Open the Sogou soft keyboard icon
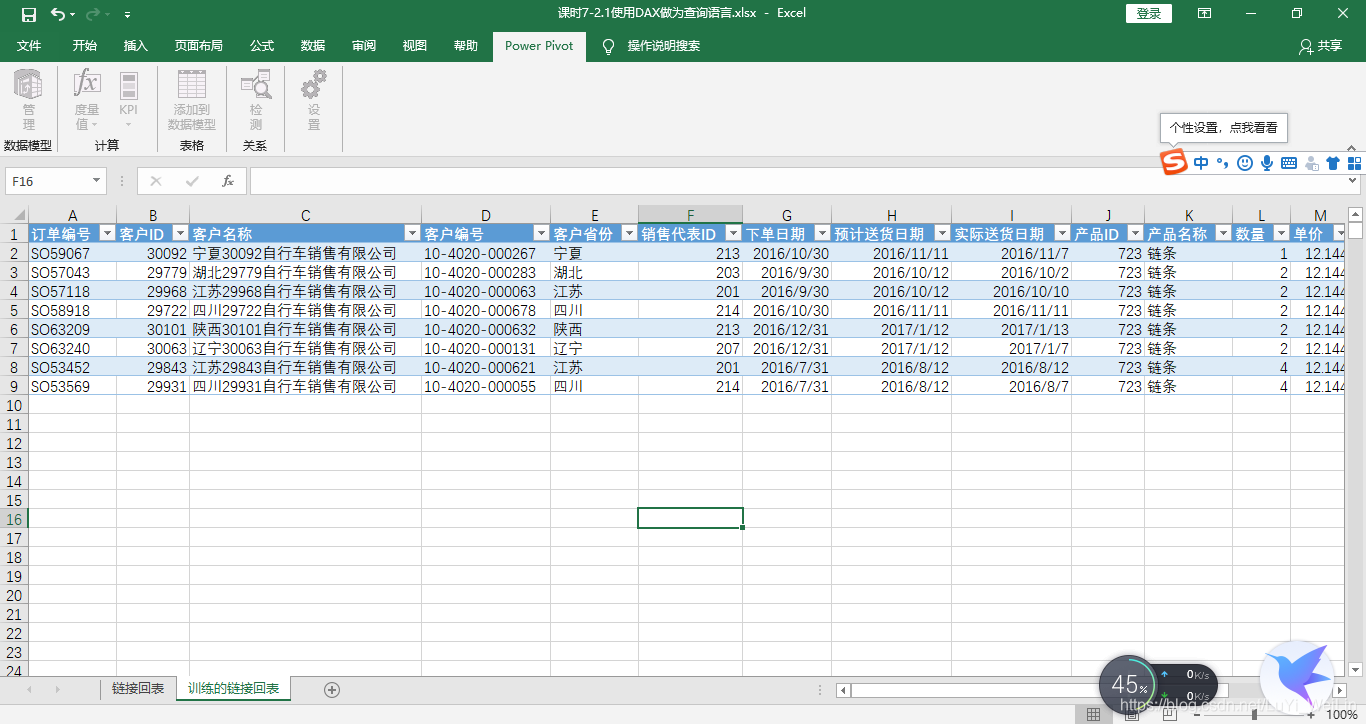Screen dimensions: 1366x724 tap(1289, 163)
